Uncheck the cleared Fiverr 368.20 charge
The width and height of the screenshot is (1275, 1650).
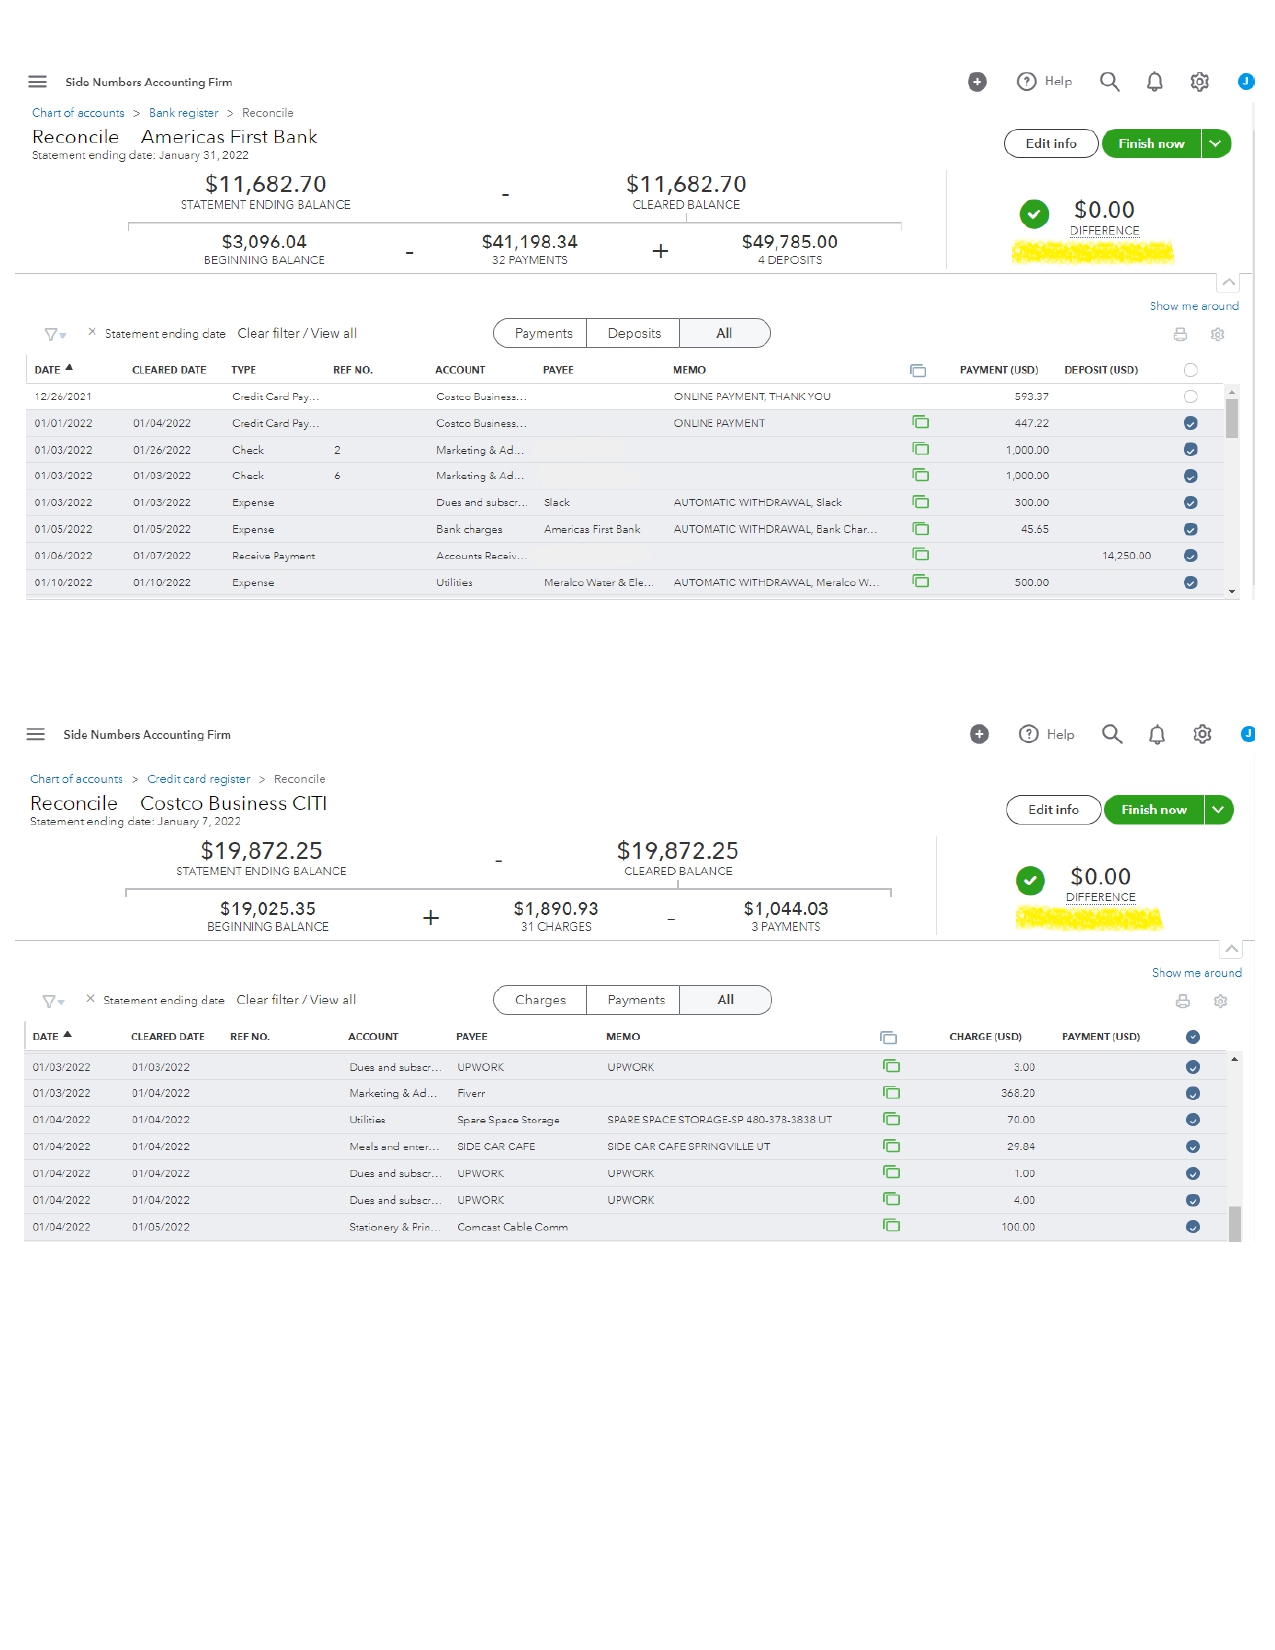pos(1192,1094)
